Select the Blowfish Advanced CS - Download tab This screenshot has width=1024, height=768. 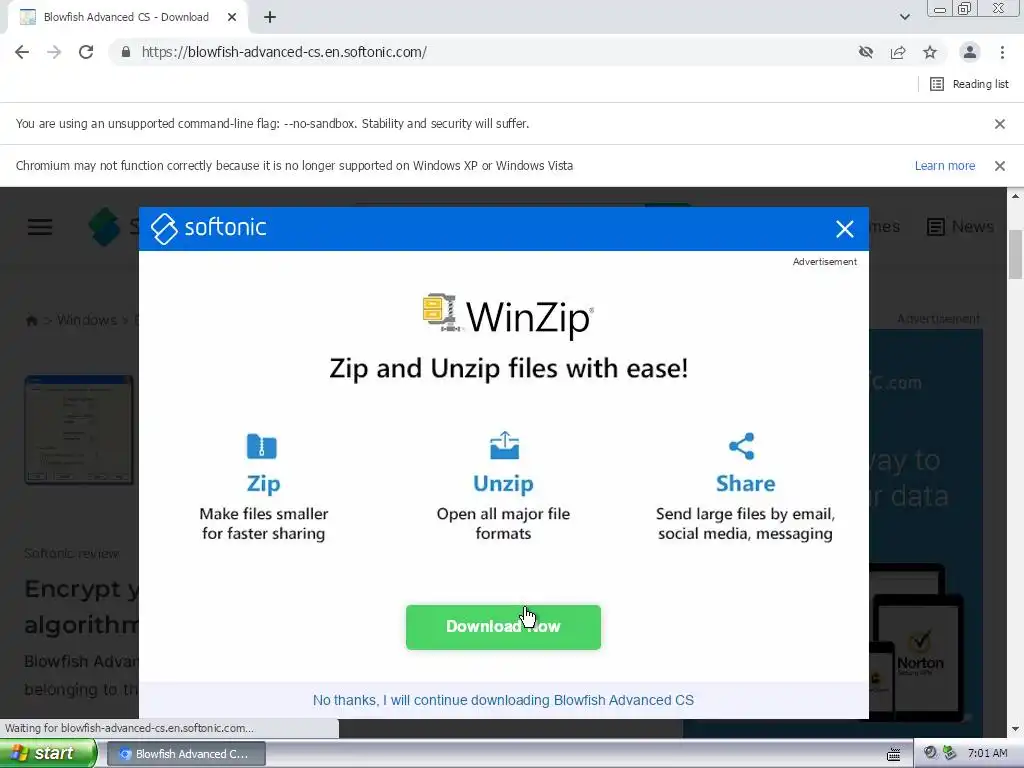(x=127, y=18)
